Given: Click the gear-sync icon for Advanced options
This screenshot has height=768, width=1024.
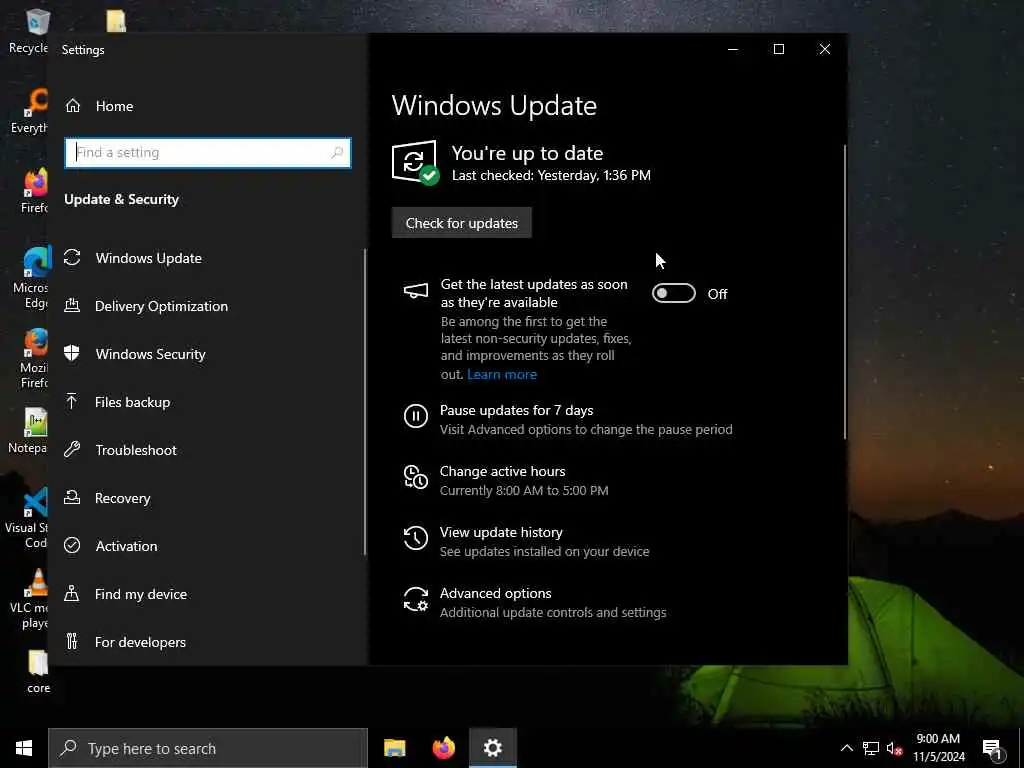Looking at the screenshot, I should coord(415,599).
